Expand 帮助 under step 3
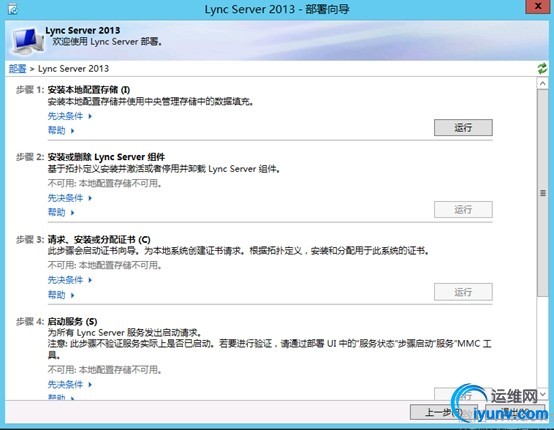Image resolution: width=554 pixels, height=430 pixels. point(61,295)
